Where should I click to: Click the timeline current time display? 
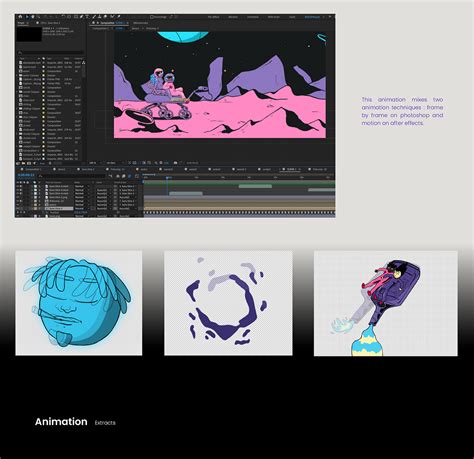point(26,175)
